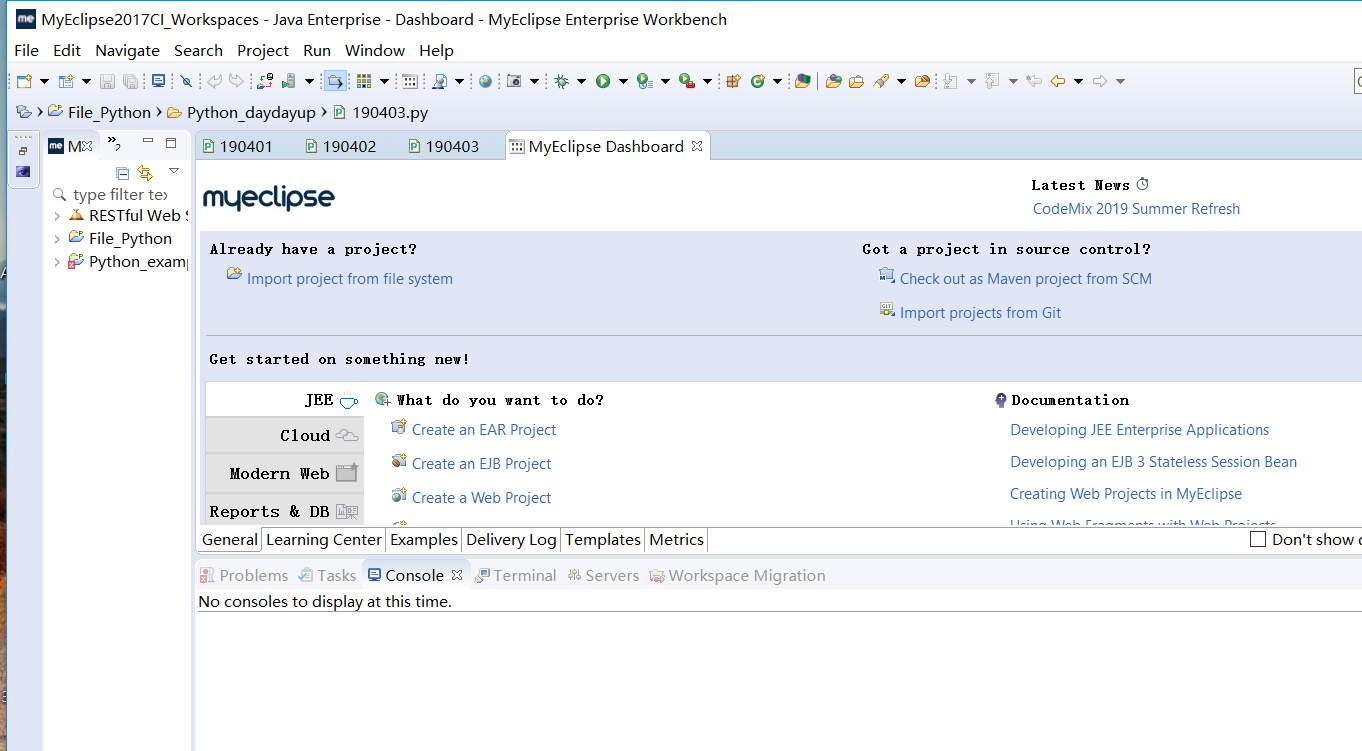
Task: Click the Restore icon in left trim
Action: click(23, 150)
